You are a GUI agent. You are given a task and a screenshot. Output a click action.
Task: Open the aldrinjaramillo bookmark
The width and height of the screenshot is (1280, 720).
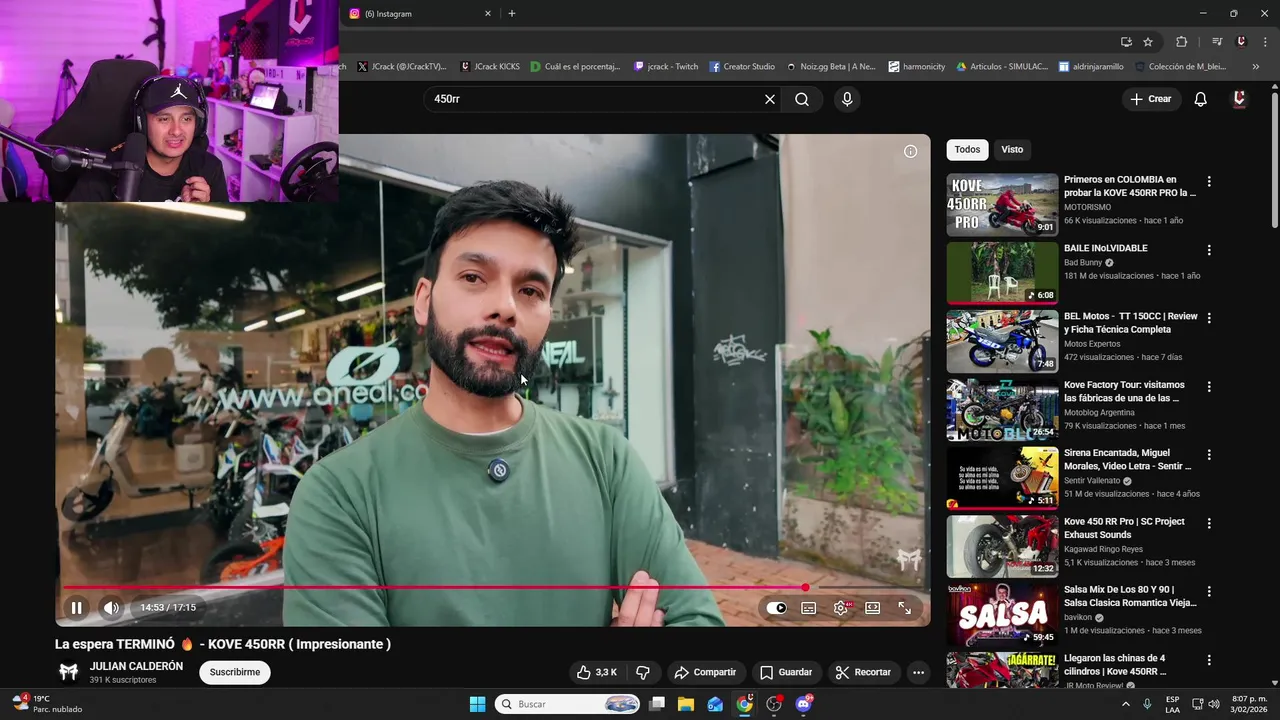(x=1091, y=67)
